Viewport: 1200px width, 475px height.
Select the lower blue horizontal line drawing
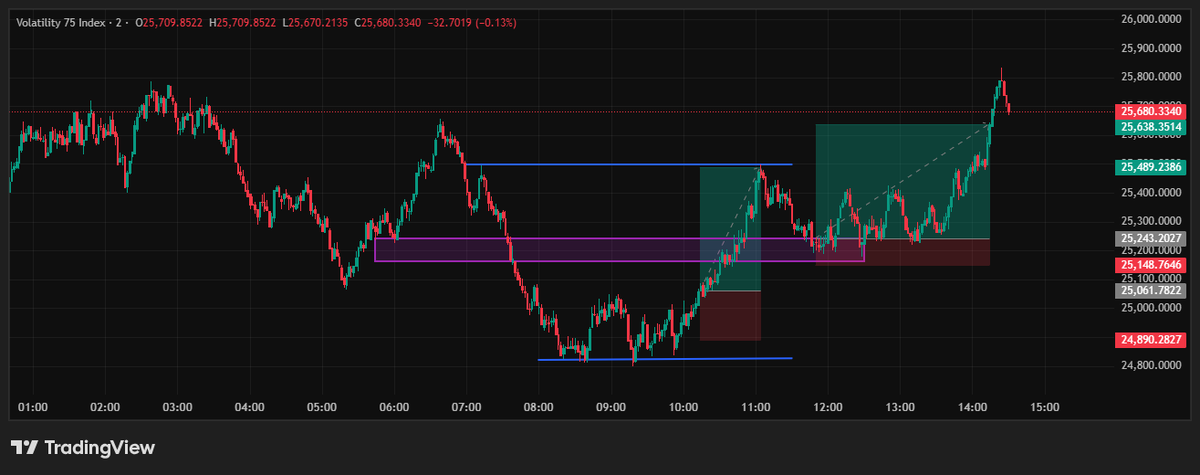point(664,358)
